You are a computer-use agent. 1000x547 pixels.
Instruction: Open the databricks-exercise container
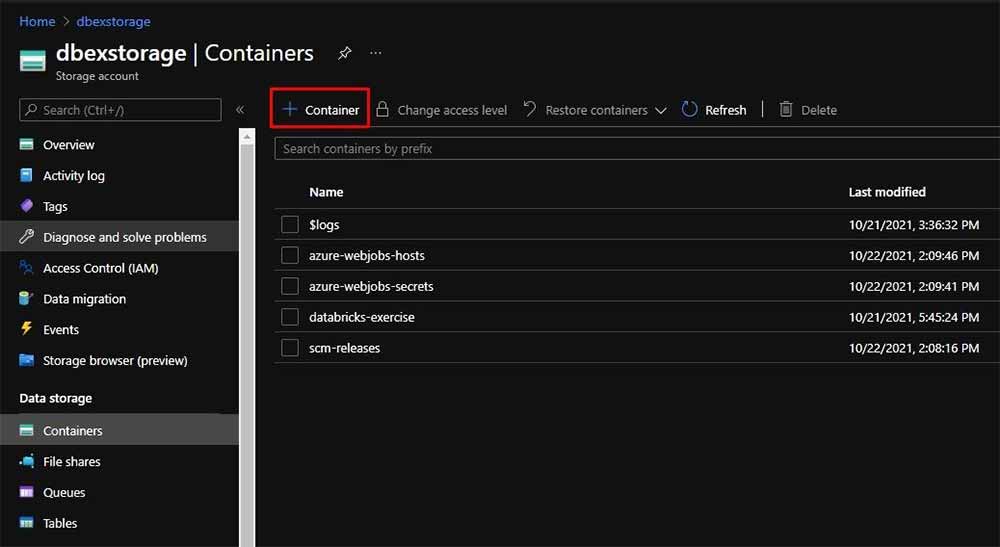pyautogui.click(x=362, y=317)
